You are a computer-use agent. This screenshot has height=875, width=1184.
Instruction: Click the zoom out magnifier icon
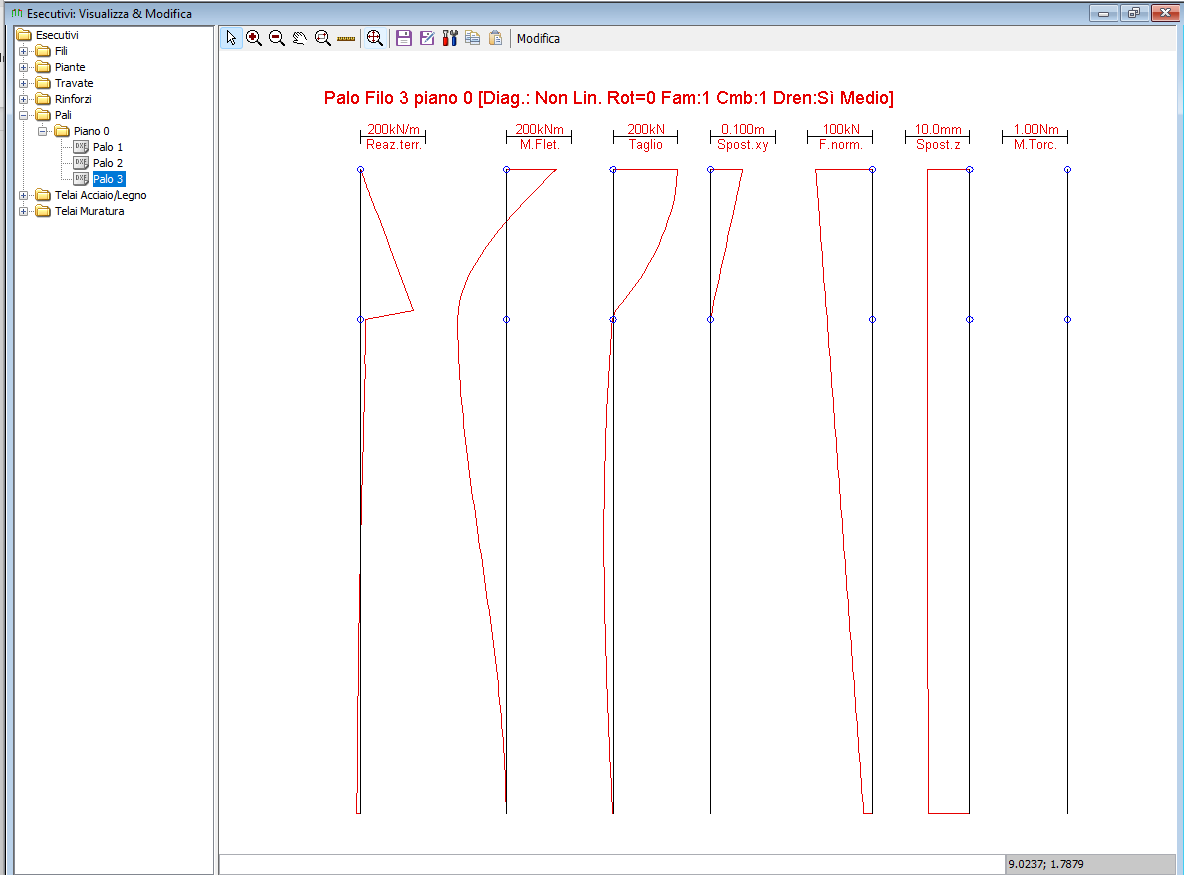[276, 39]
